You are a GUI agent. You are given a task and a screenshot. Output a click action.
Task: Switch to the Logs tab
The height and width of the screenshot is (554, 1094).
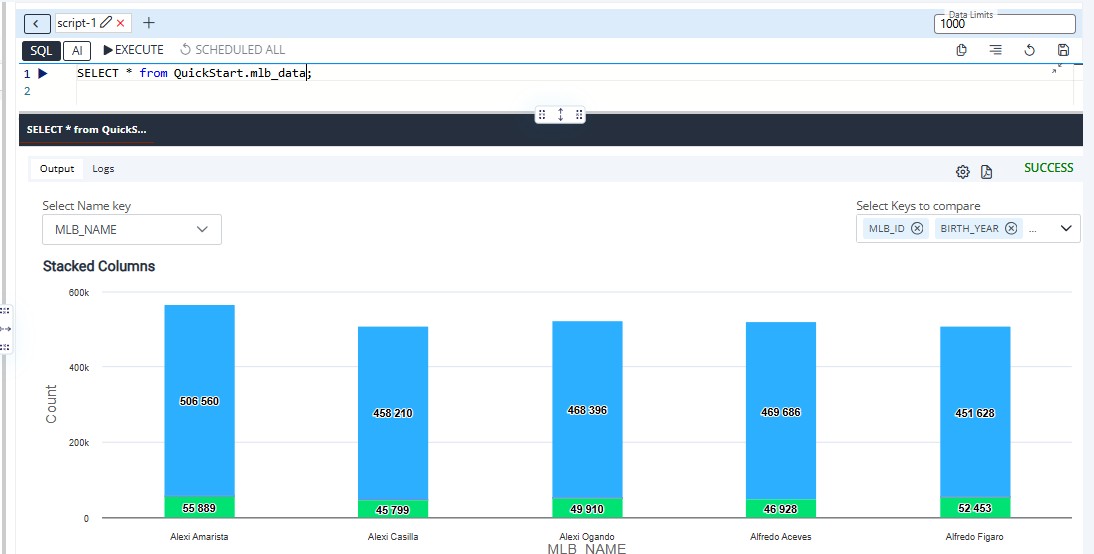click(103, 169)
